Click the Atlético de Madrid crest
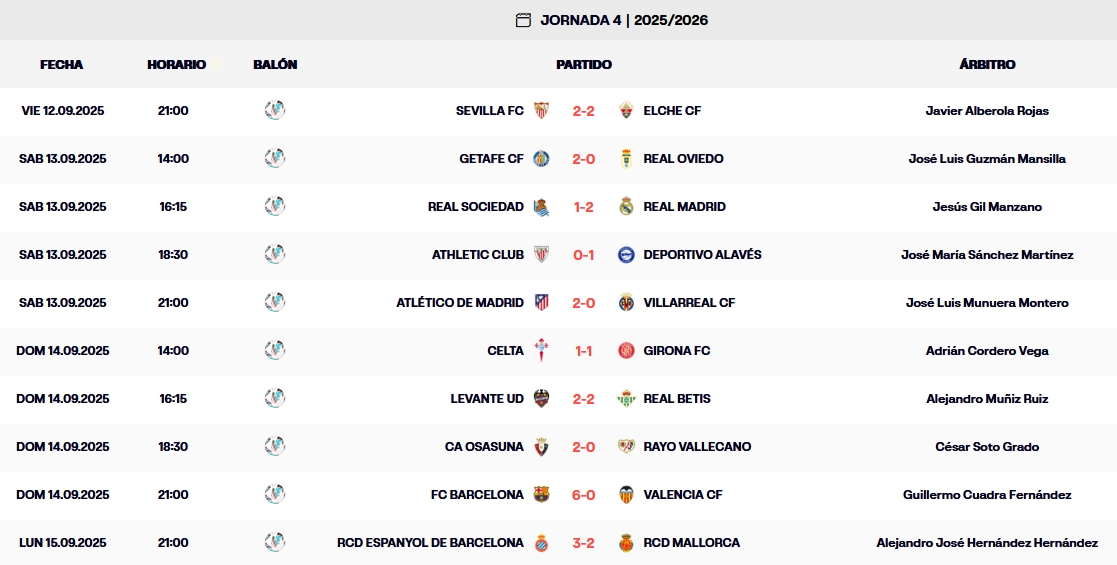 [541, 303]
